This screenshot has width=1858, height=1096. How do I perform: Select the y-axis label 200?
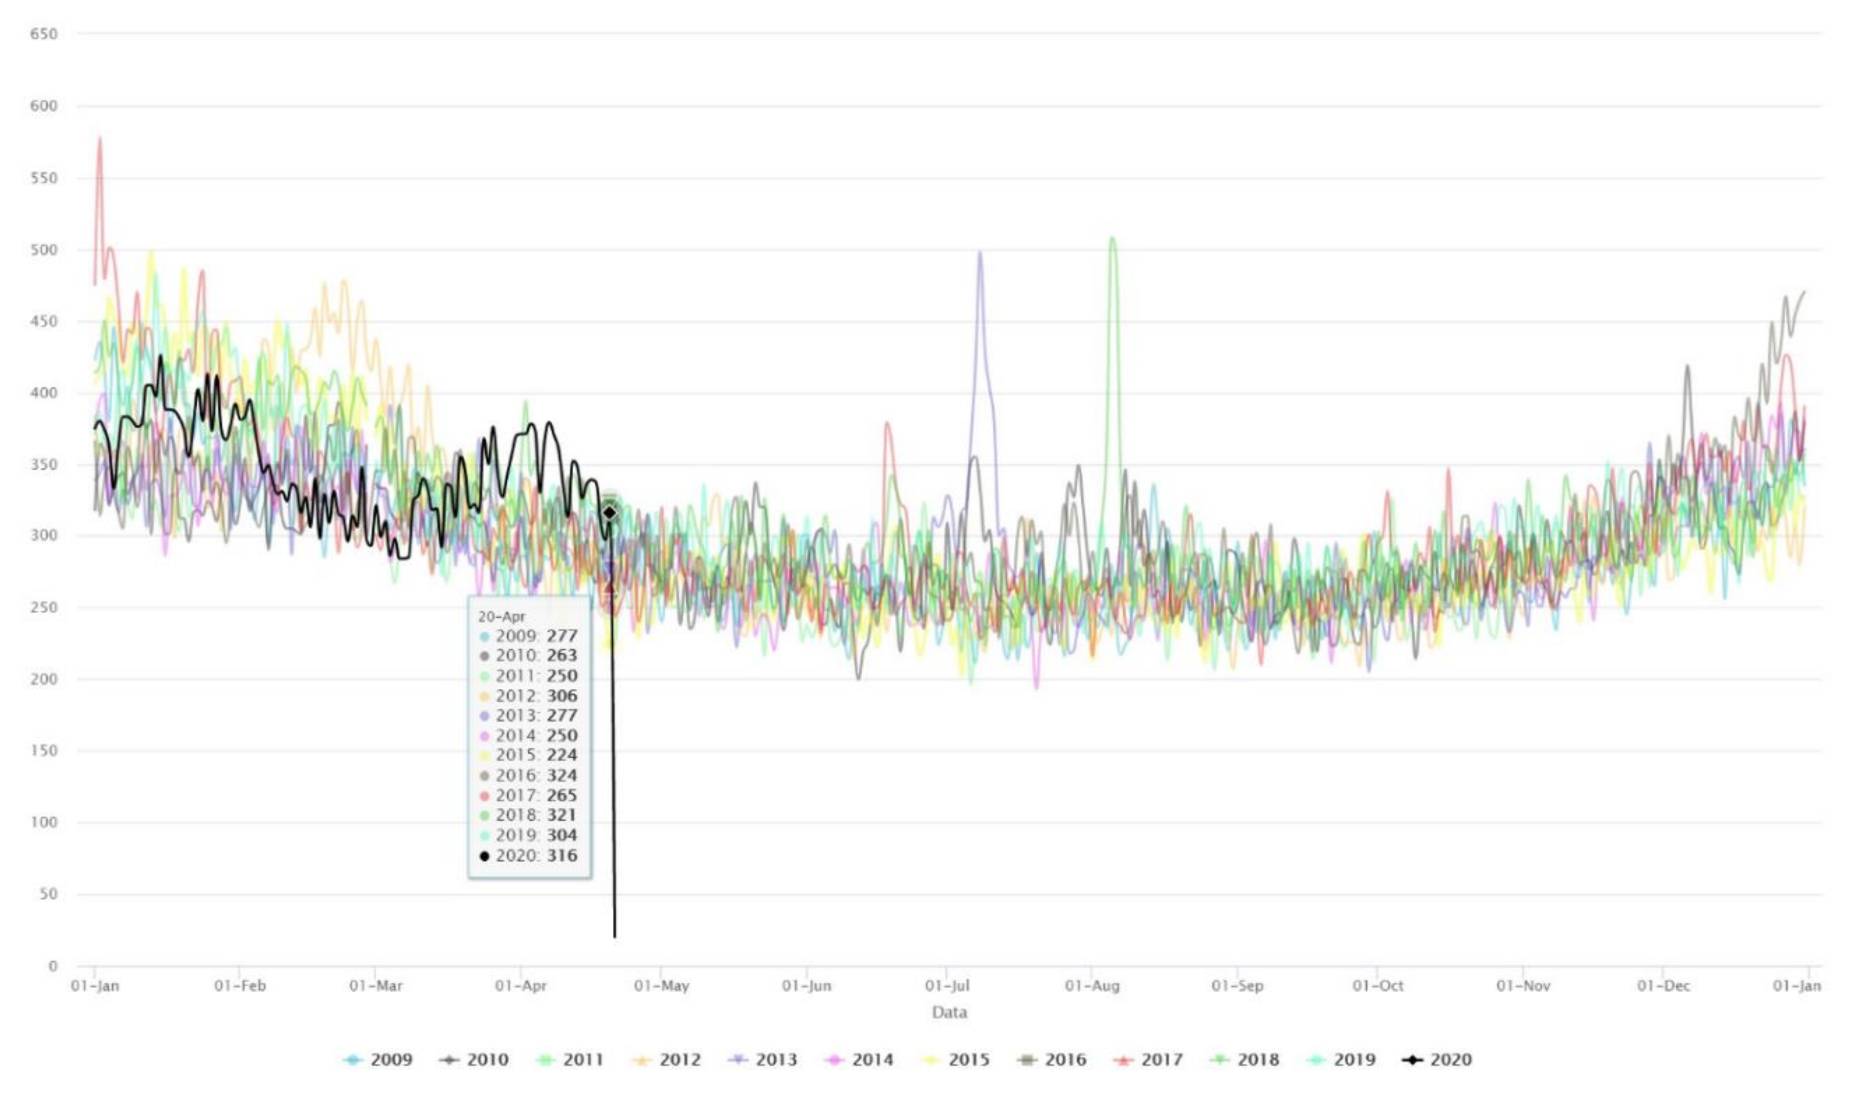point(44,679)
